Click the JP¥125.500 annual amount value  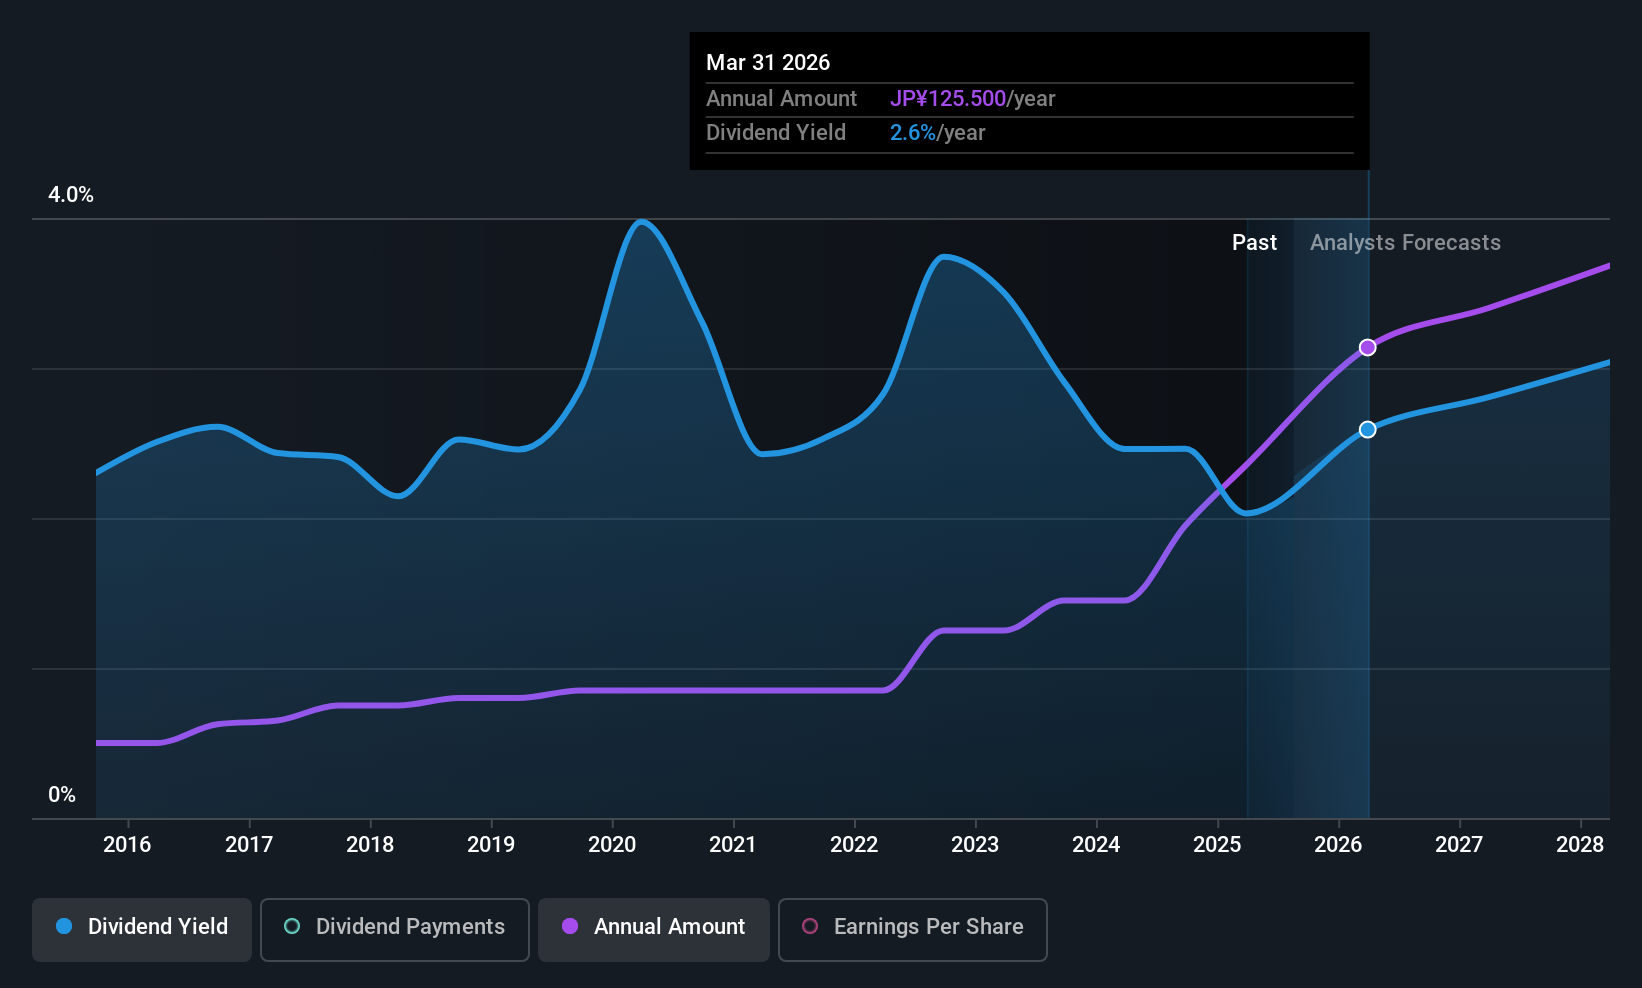[948, 99]
